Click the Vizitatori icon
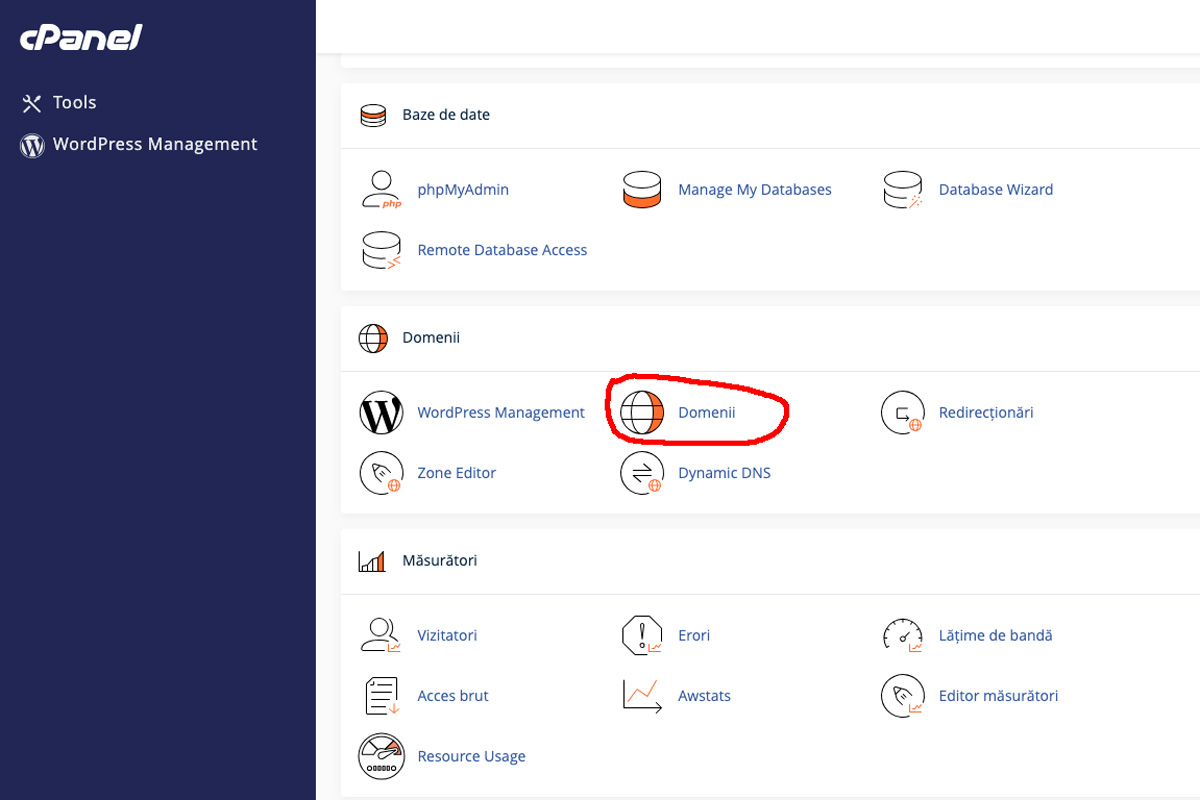This screenshot has width=1200, height=800. coord(381,635)
